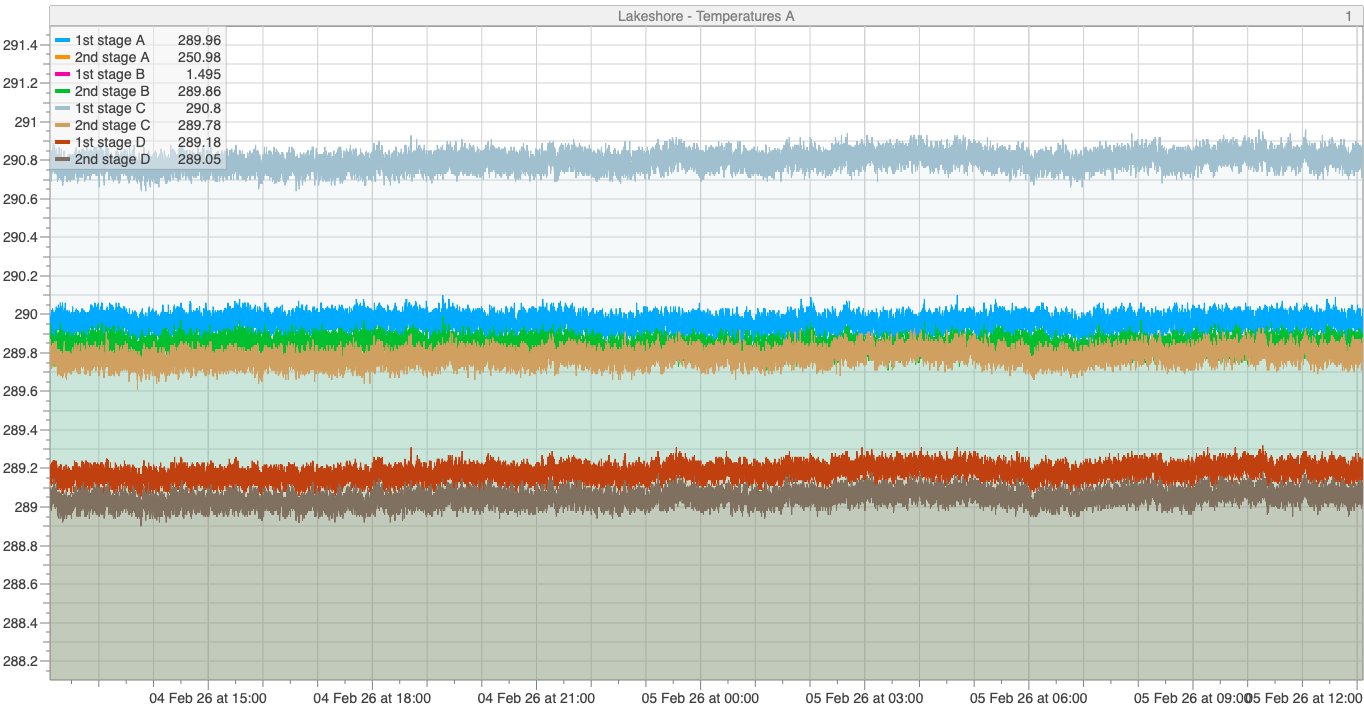Select the 1.495 value for 1st stage B
The image size is (1364, 705).
click(x=203, y=74)
